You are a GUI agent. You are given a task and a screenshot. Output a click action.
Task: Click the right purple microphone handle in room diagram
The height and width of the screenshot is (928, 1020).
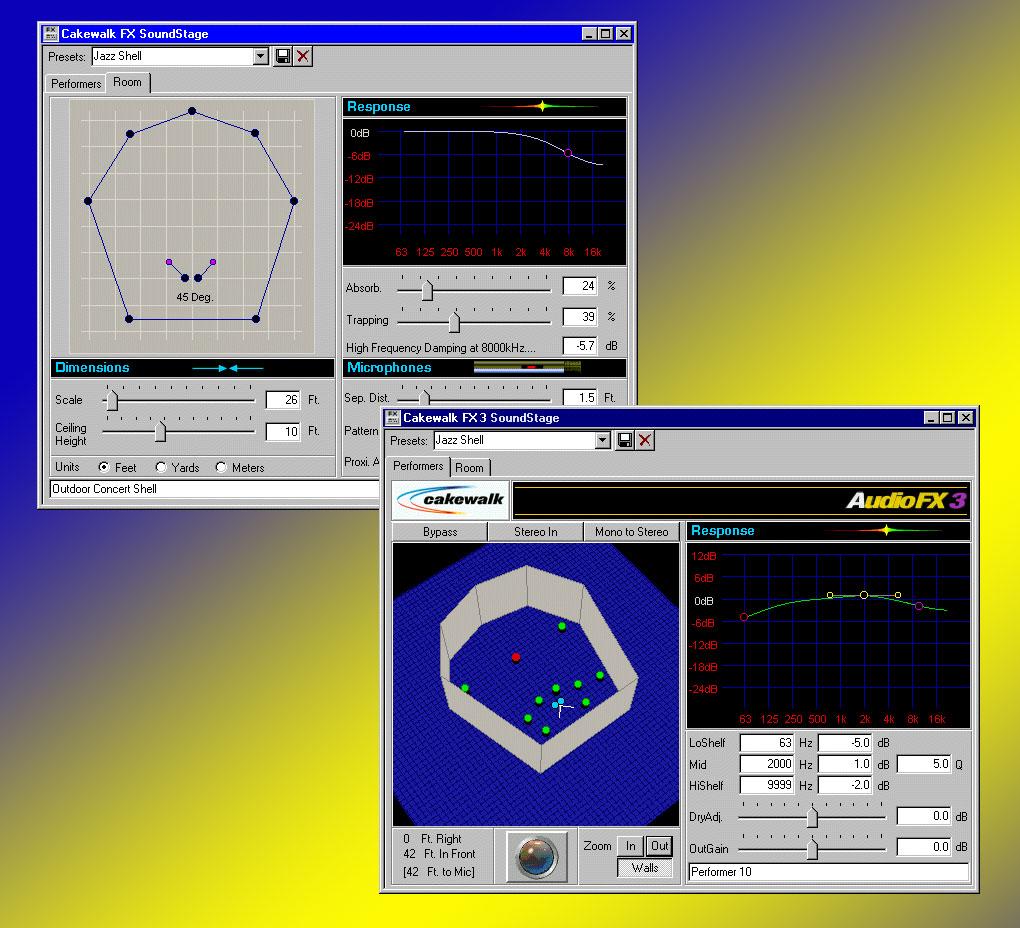(213, 262)
